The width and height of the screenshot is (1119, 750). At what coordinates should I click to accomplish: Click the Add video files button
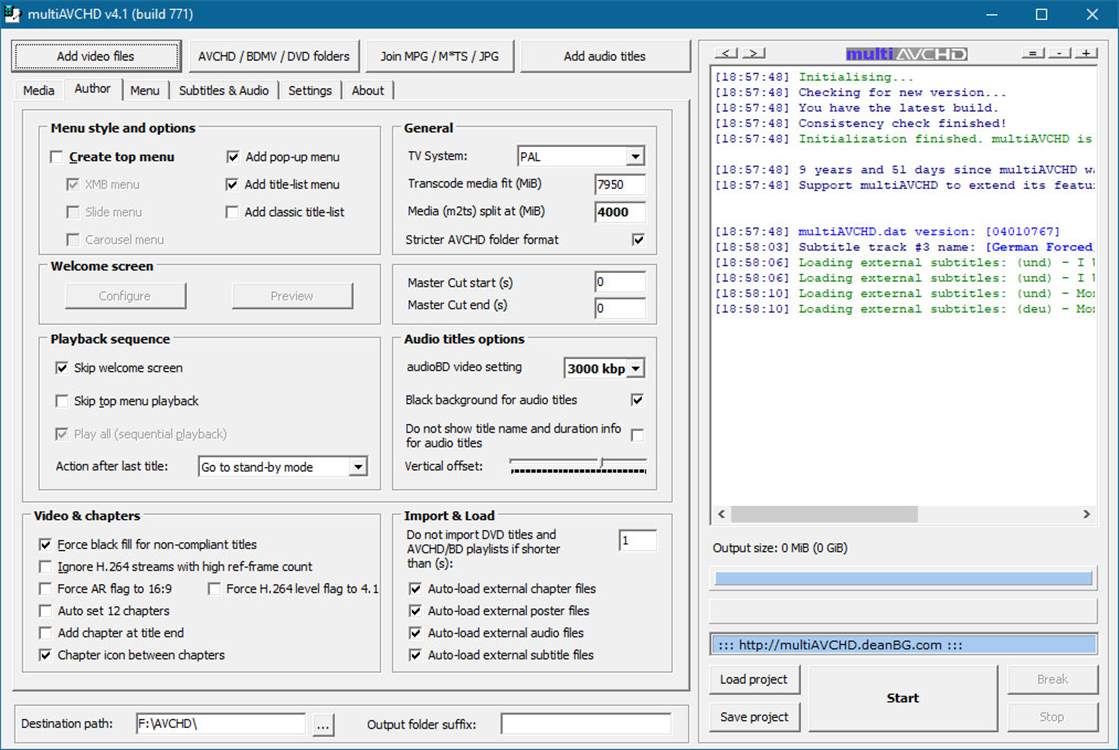pyautogui.click(x=96, y=56)
